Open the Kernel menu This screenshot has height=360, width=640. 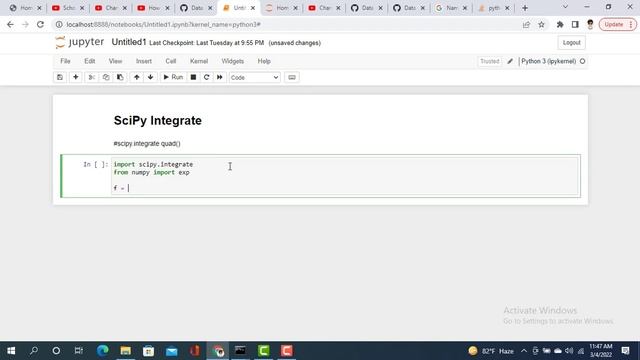click(199, 61)
